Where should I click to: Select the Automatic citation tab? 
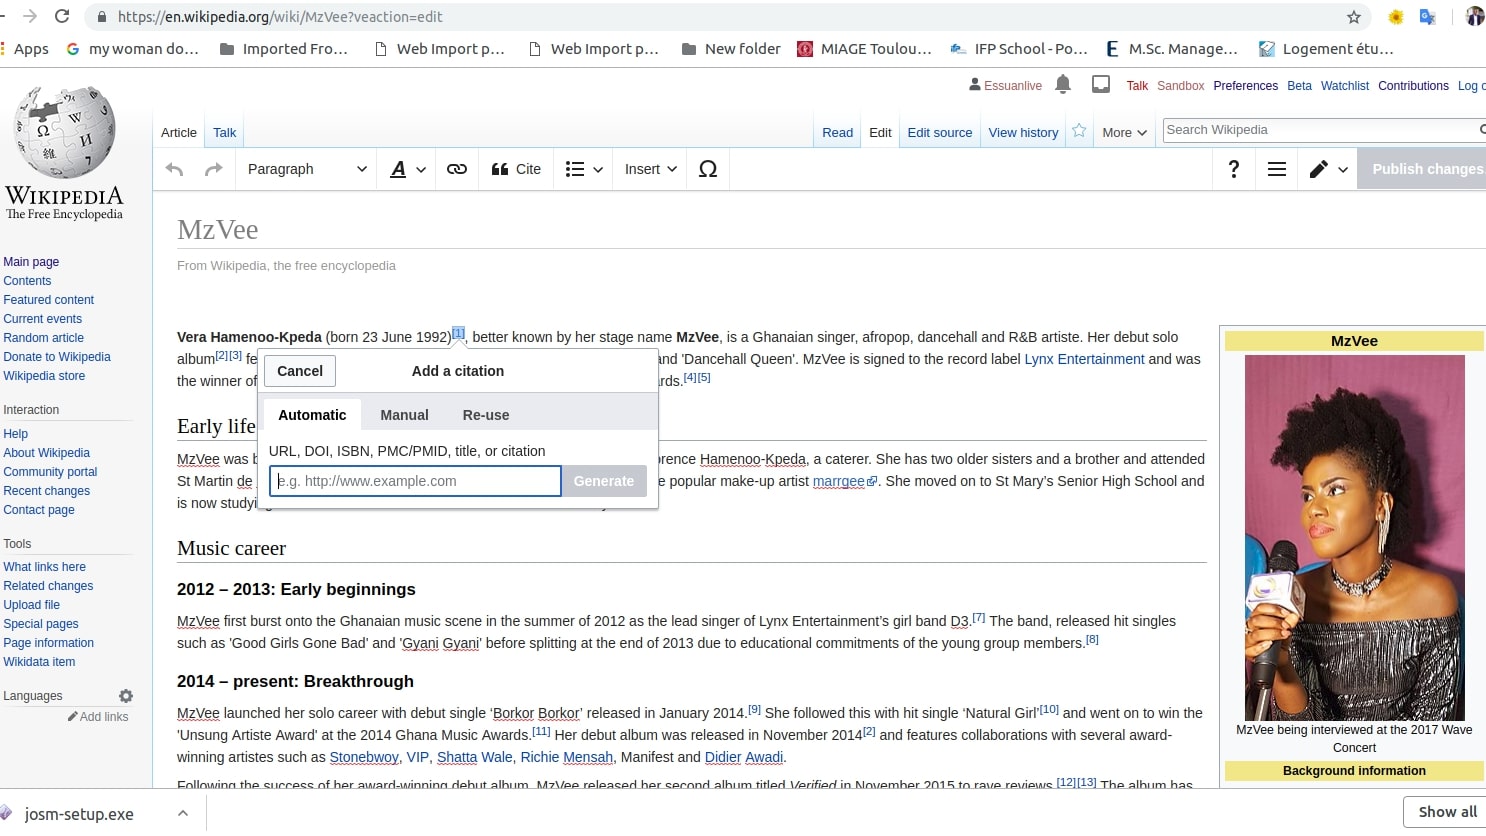(312, 415)
